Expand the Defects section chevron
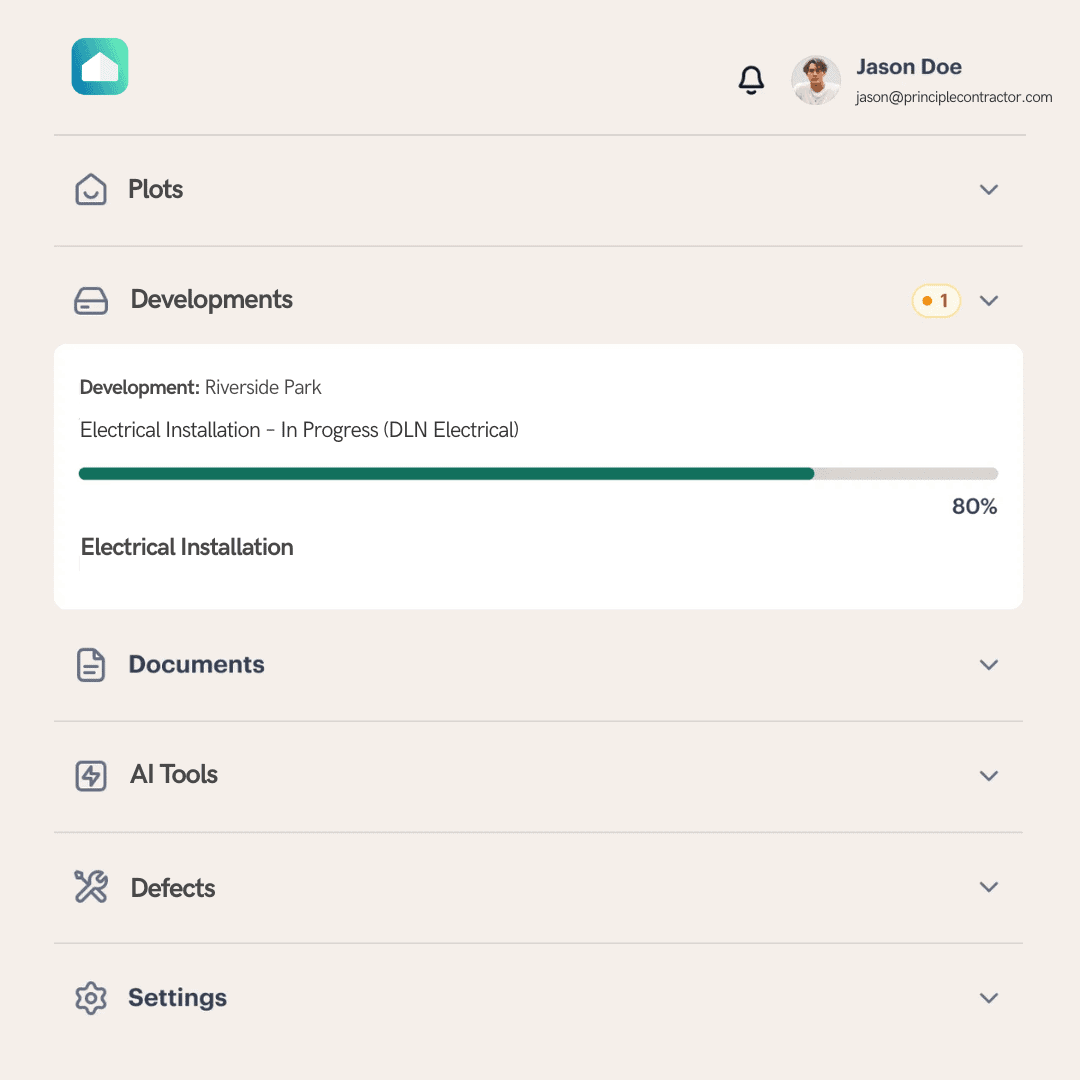 989,887
